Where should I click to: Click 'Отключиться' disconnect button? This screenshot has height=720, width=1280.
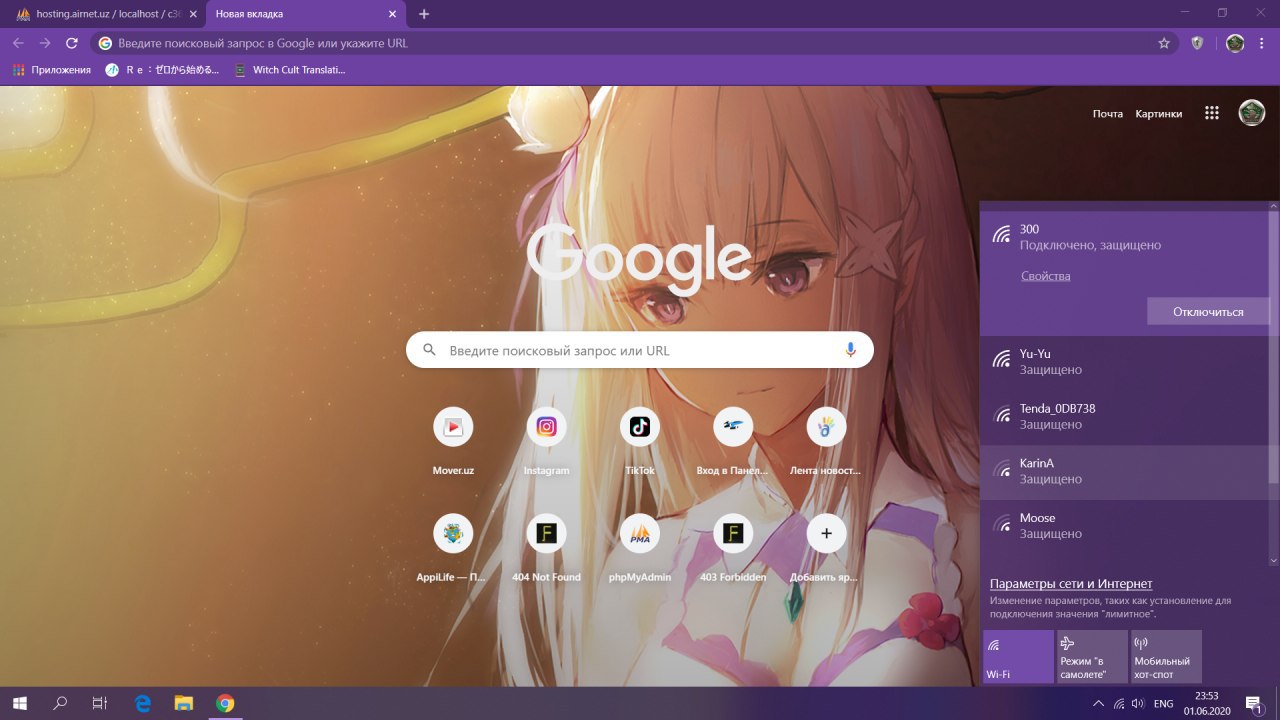[1208, 311]
